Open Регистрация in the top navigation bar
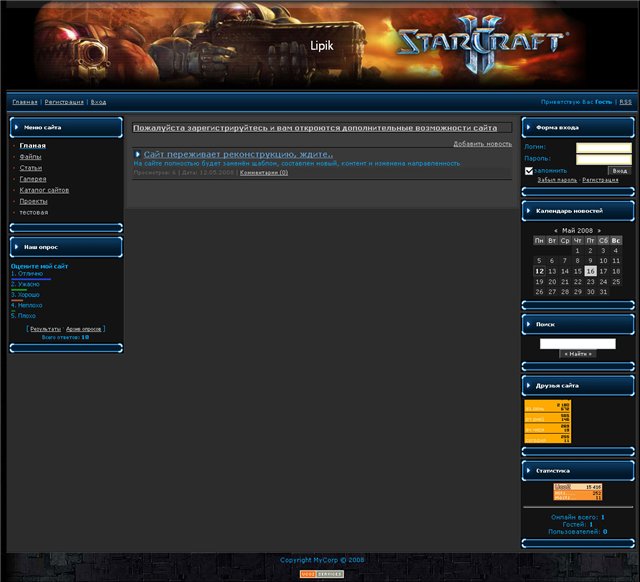640x582 pixels. click(64, 102)
